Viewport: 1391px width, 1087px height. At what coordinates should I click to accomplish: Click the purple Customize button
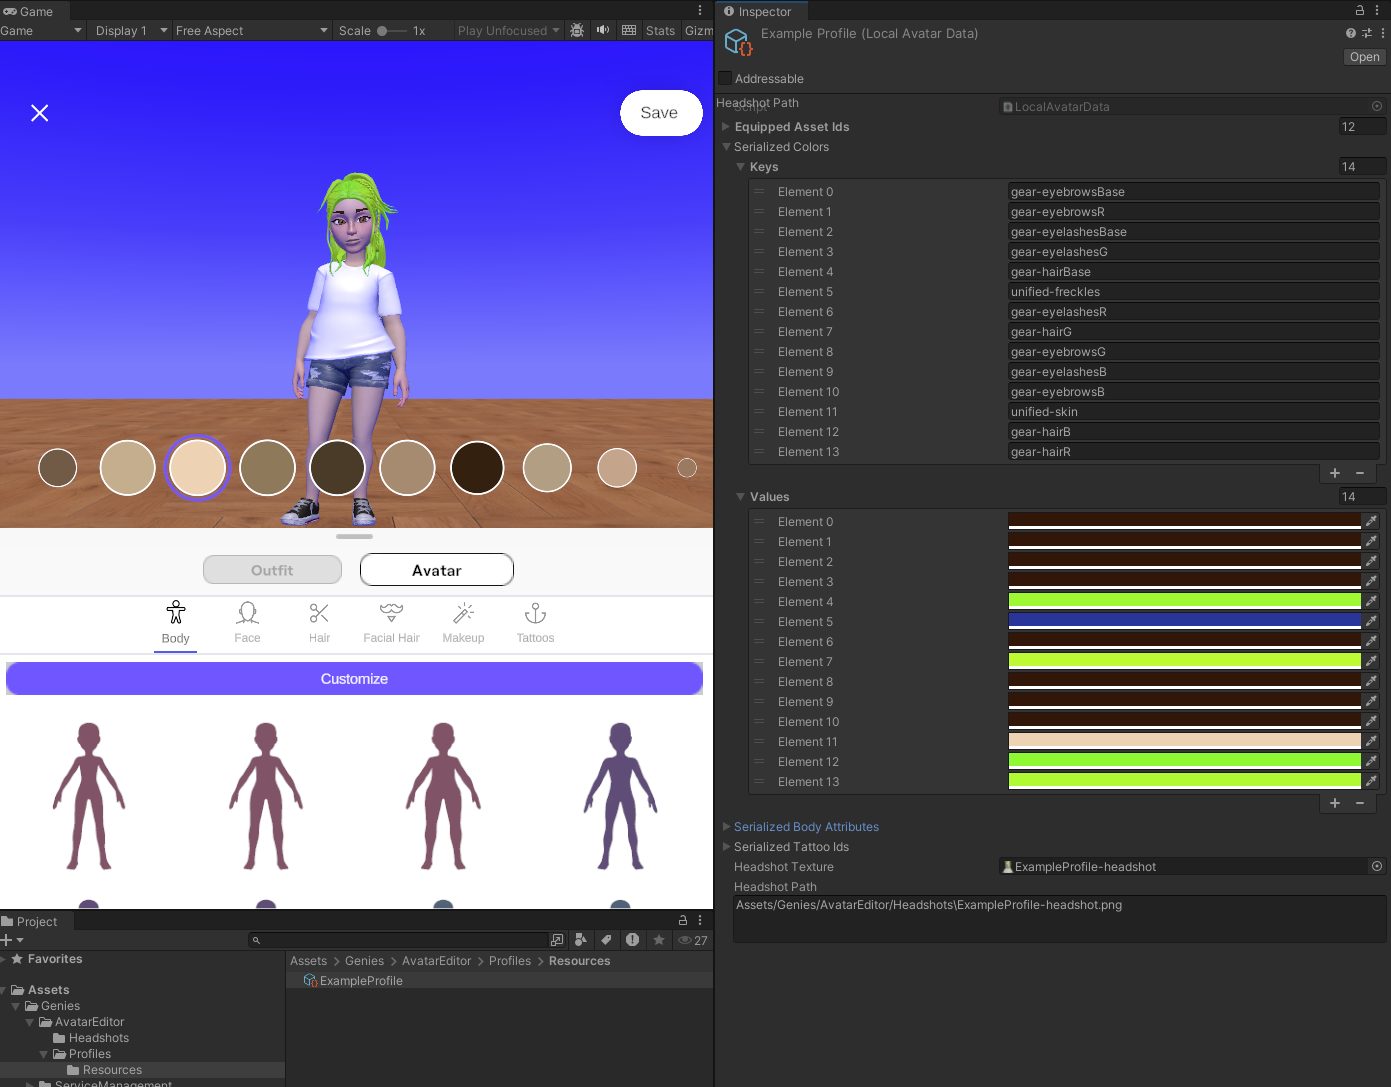click(x=354, y=679)
